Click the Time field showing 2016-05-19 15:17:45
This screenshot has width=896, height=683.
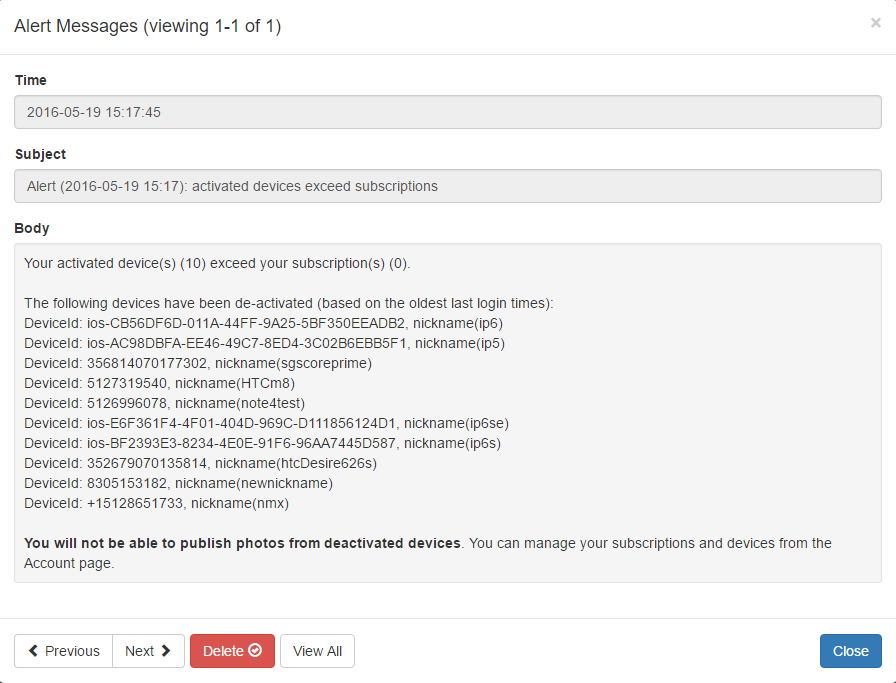447,112
